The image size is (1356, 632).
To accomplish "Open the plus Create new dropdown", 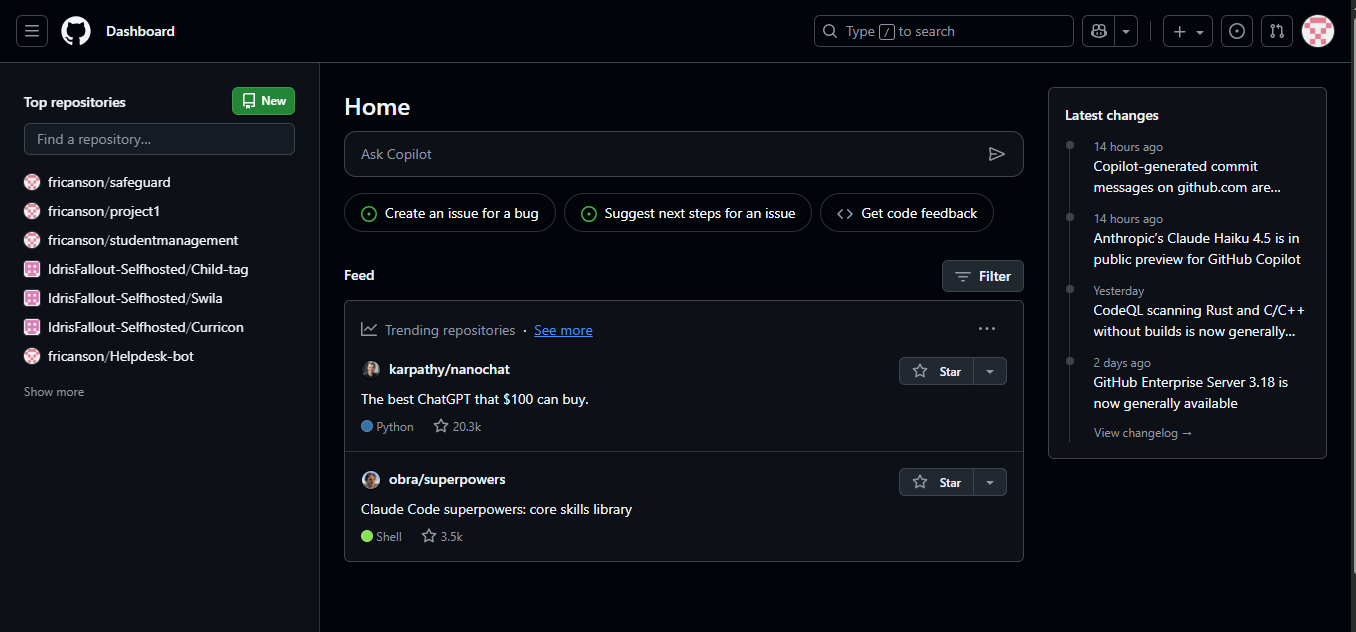I will (1189, 31).
